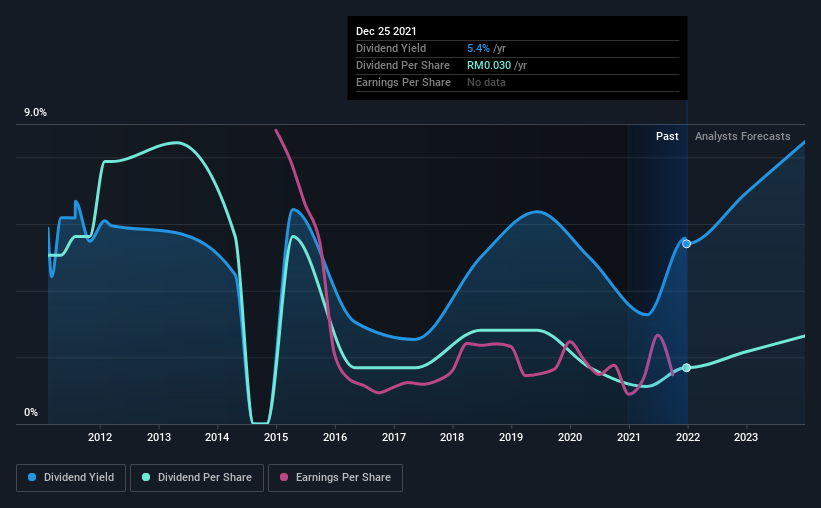
Task: Click the 'No data' earnings value
Action: tap(486, 82)
